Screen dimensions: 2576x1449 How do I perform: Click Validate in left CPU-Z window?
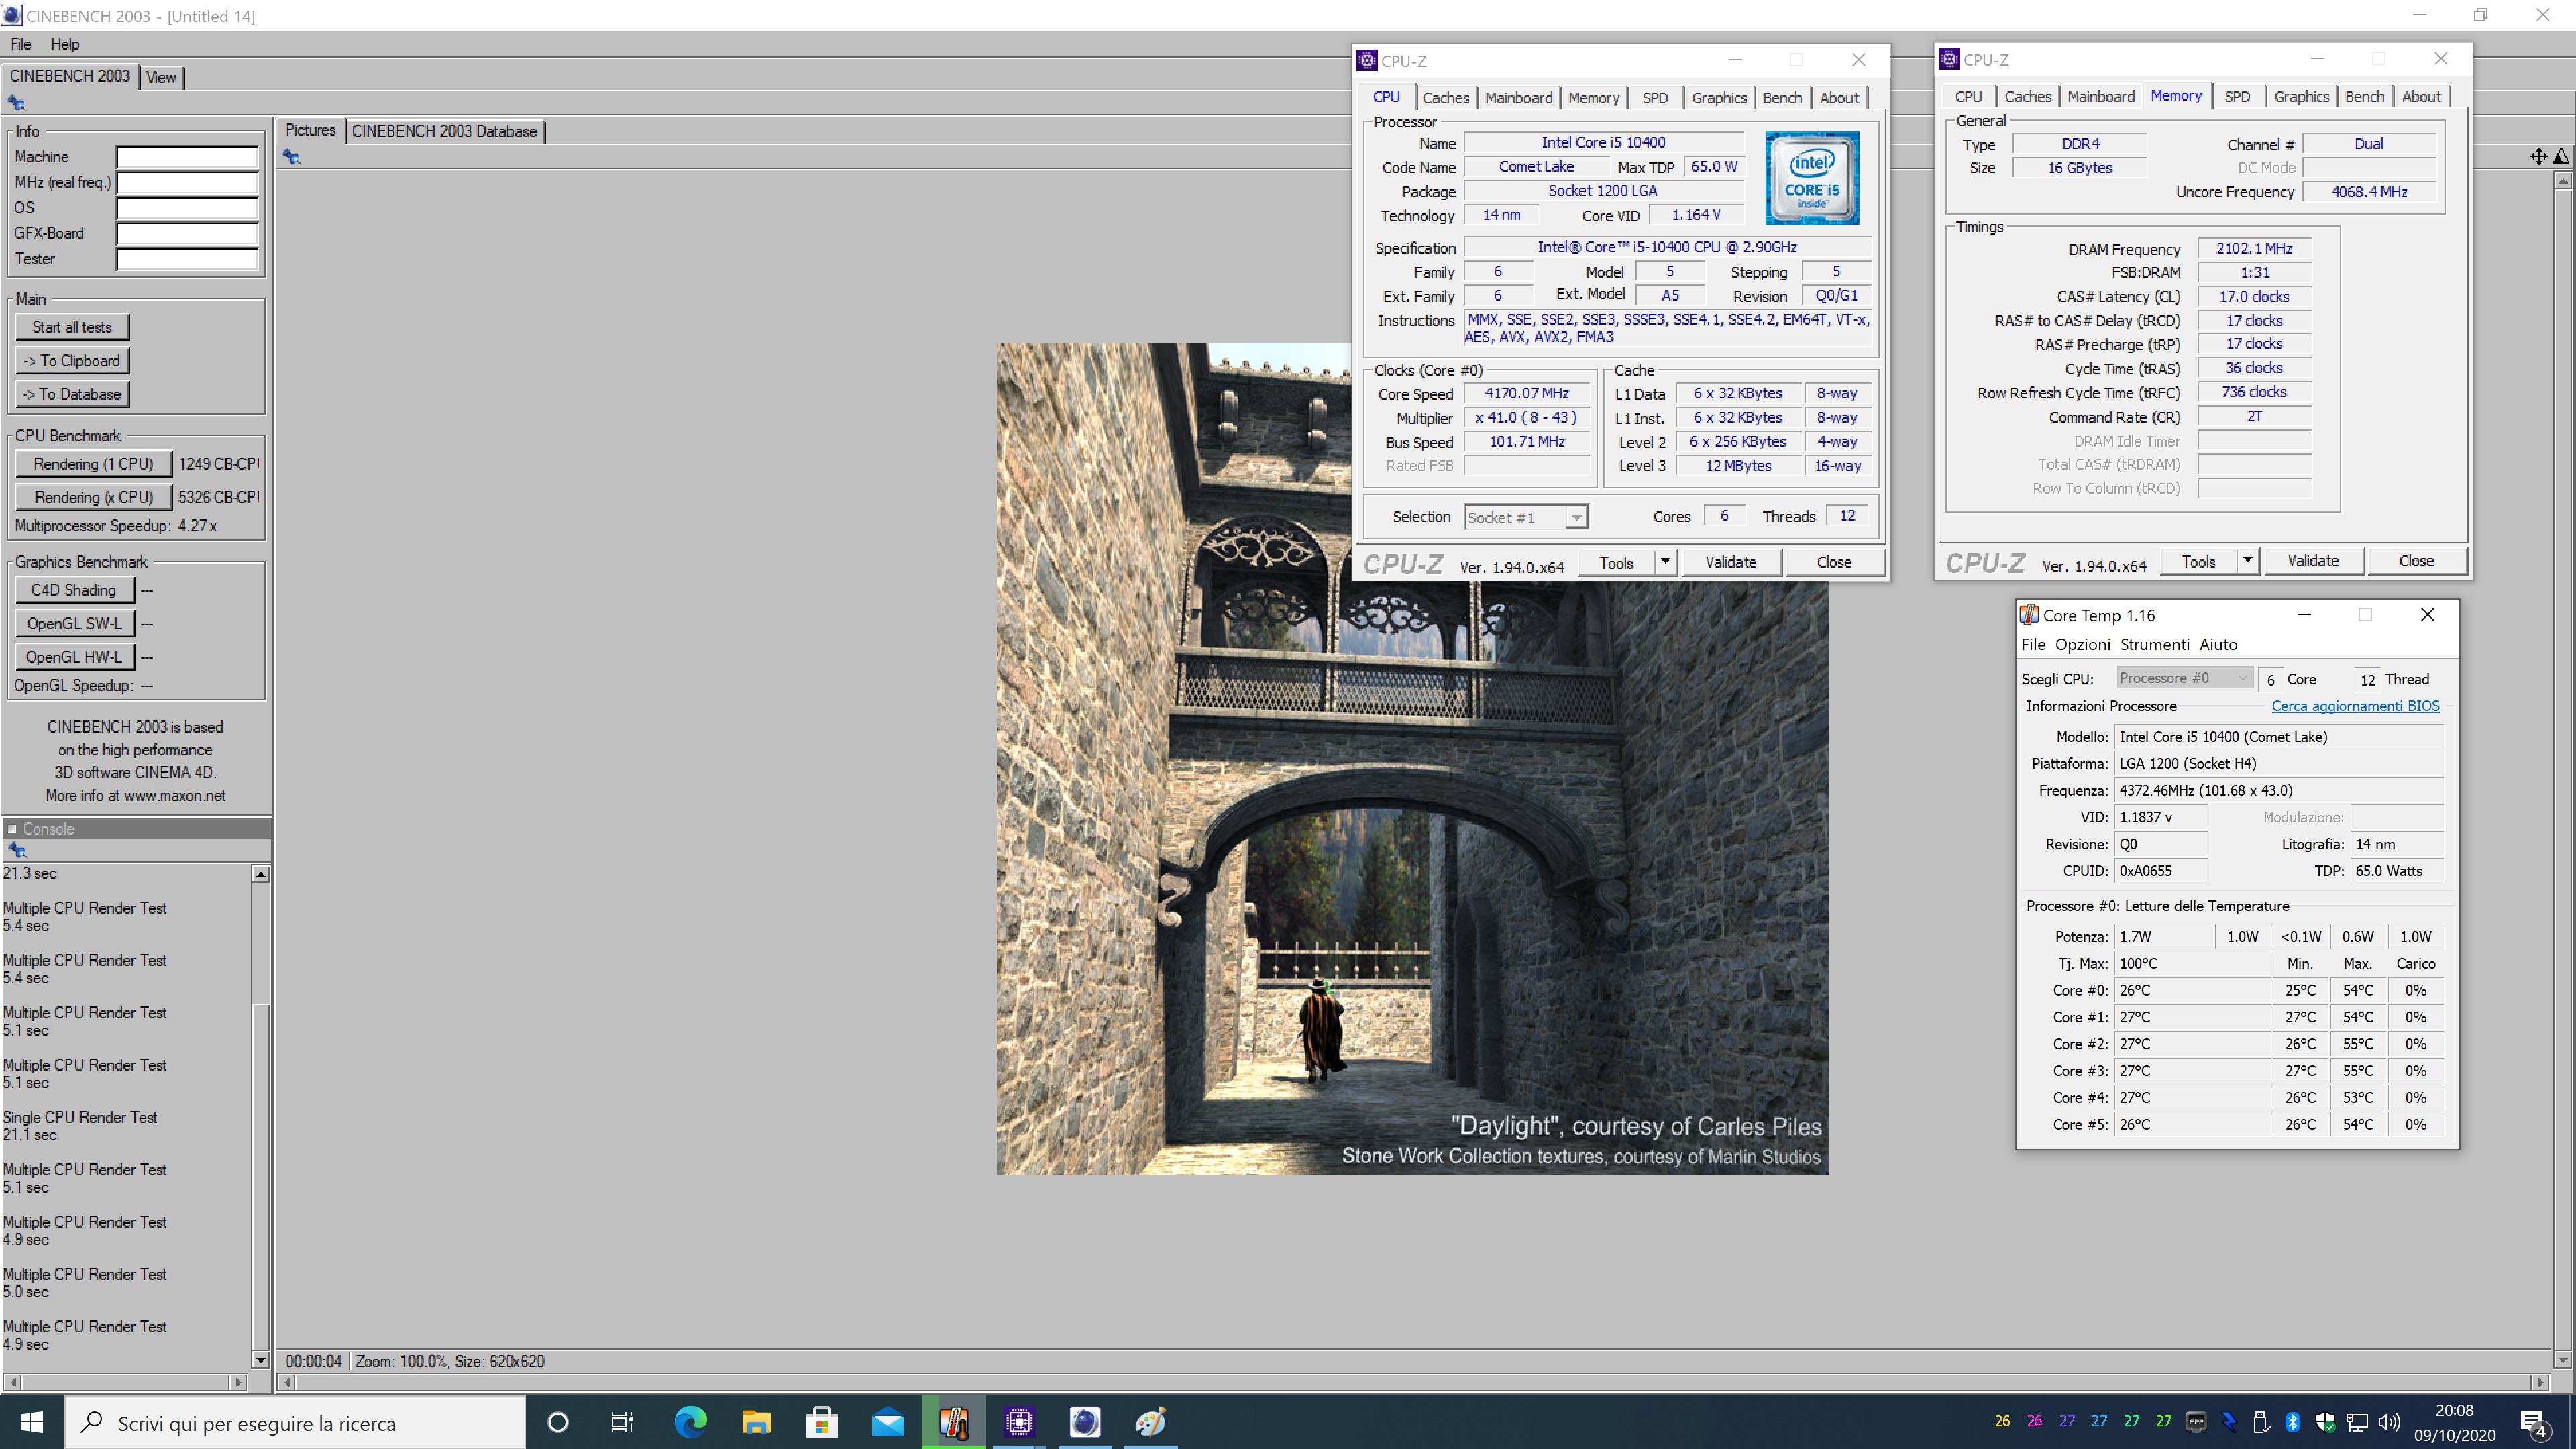tap(1731, 562)
